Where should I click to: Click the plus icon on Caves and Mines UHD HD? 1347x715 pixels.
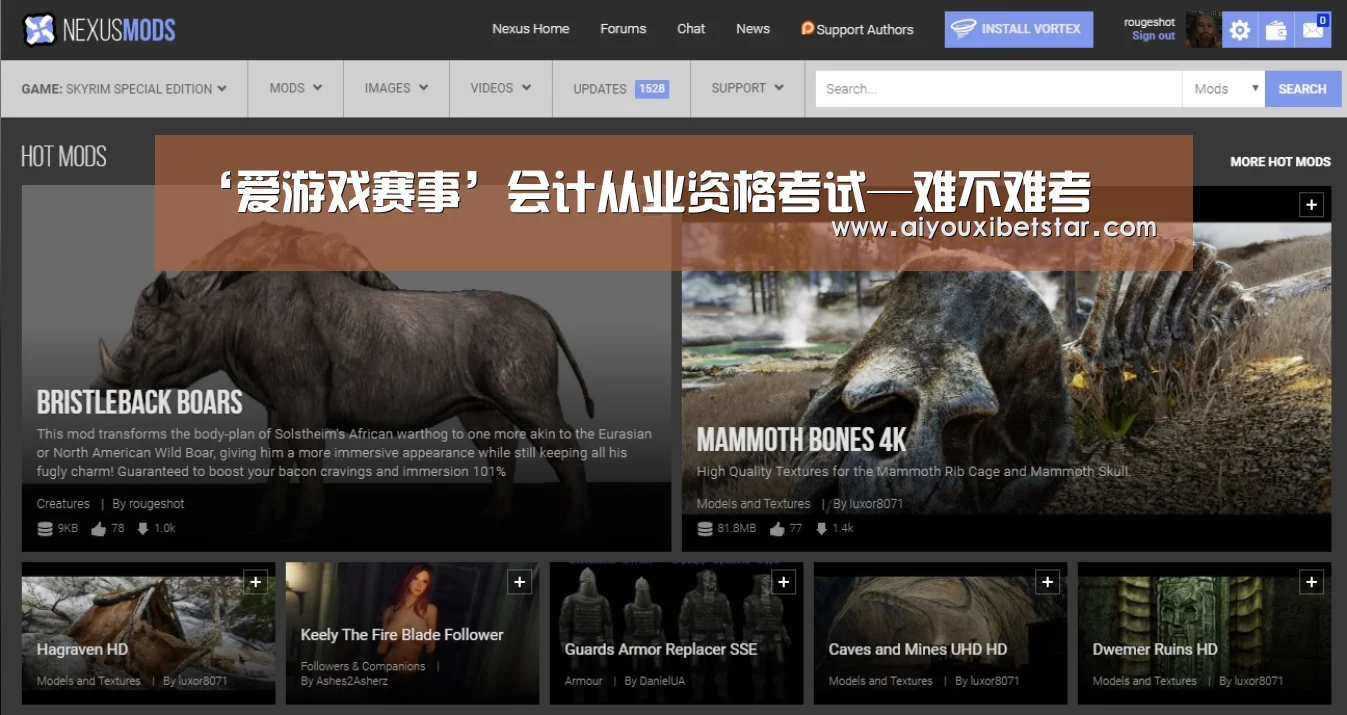pyautogui.click(x=1047, y=582)
